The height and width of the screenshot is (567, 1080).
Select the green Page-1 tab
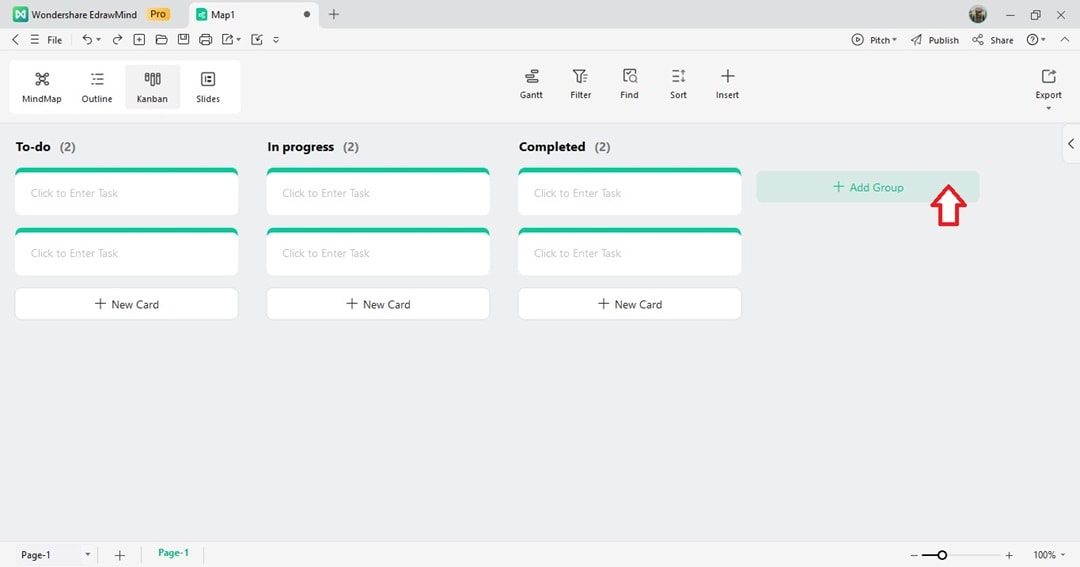click(173, 553)
